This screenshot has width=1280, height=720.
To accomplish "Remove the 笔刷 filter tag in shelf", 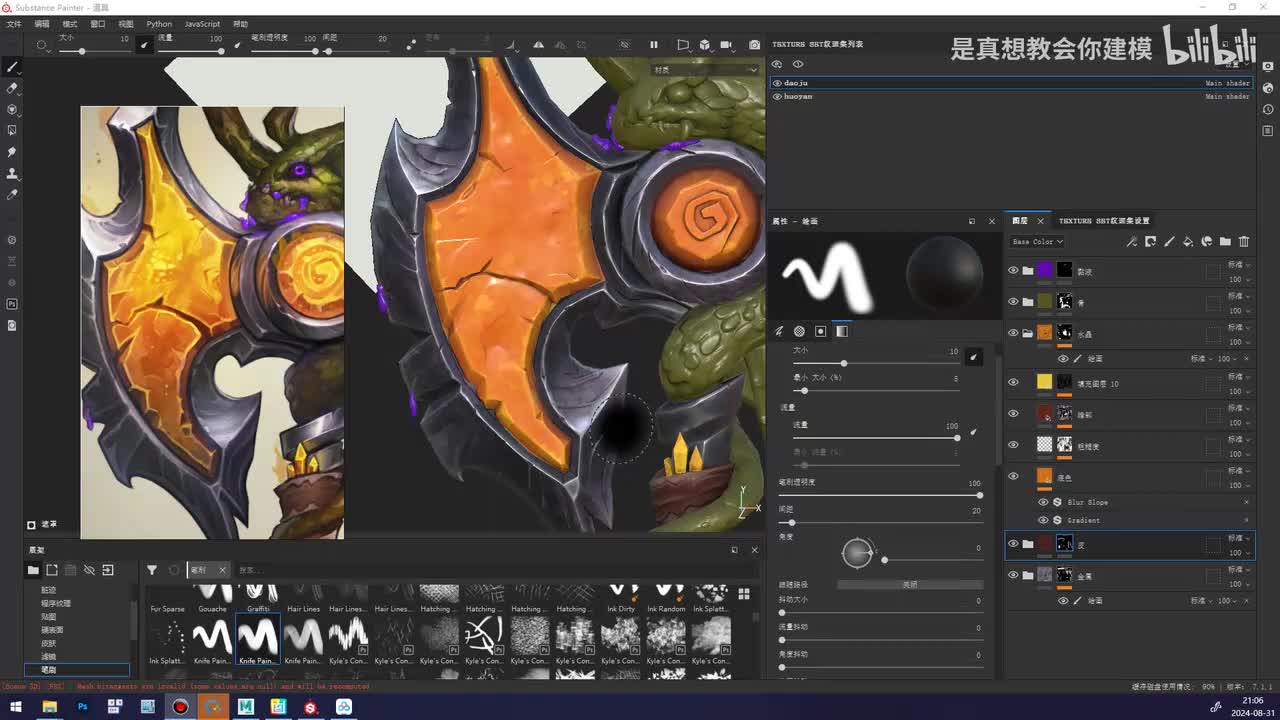I will 222,570.
